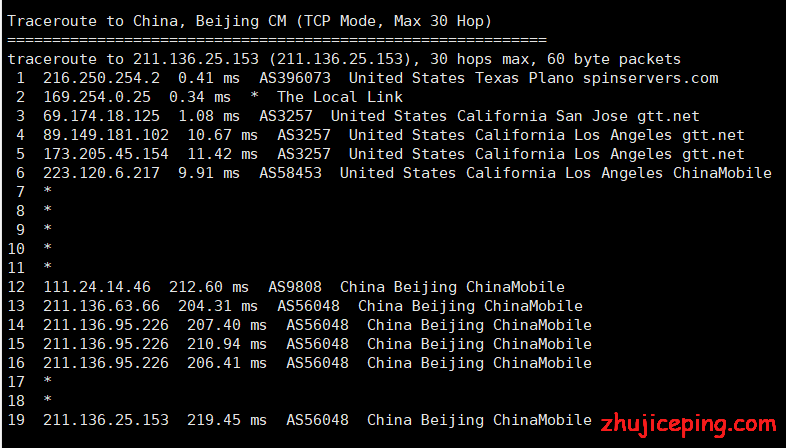
Task: Click IP address 216.250.254.2
Action: (101, 78)
